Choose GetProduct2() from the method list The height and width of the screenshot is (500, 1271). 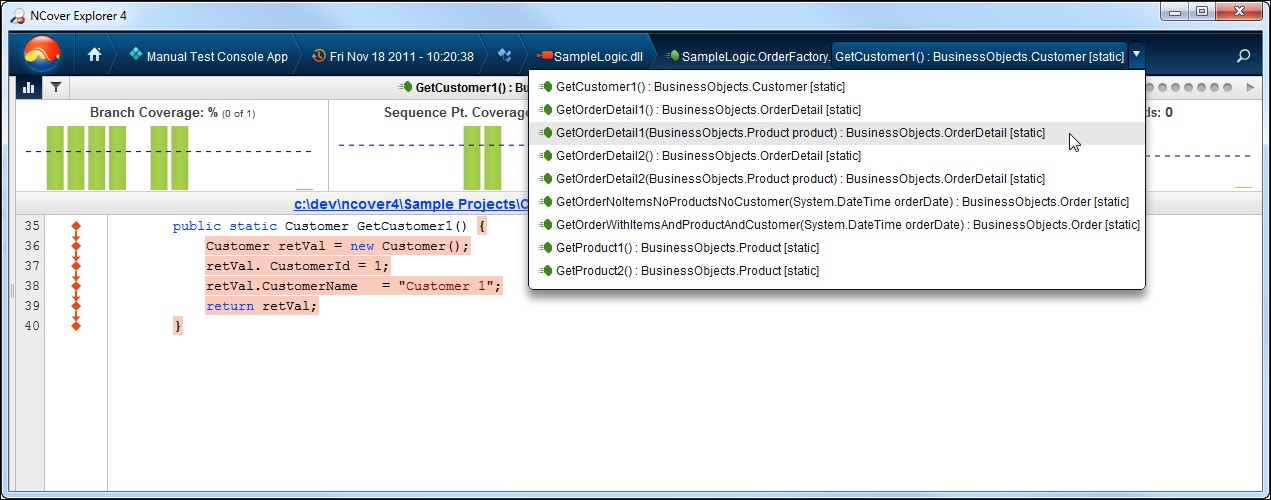pos(687,271)
